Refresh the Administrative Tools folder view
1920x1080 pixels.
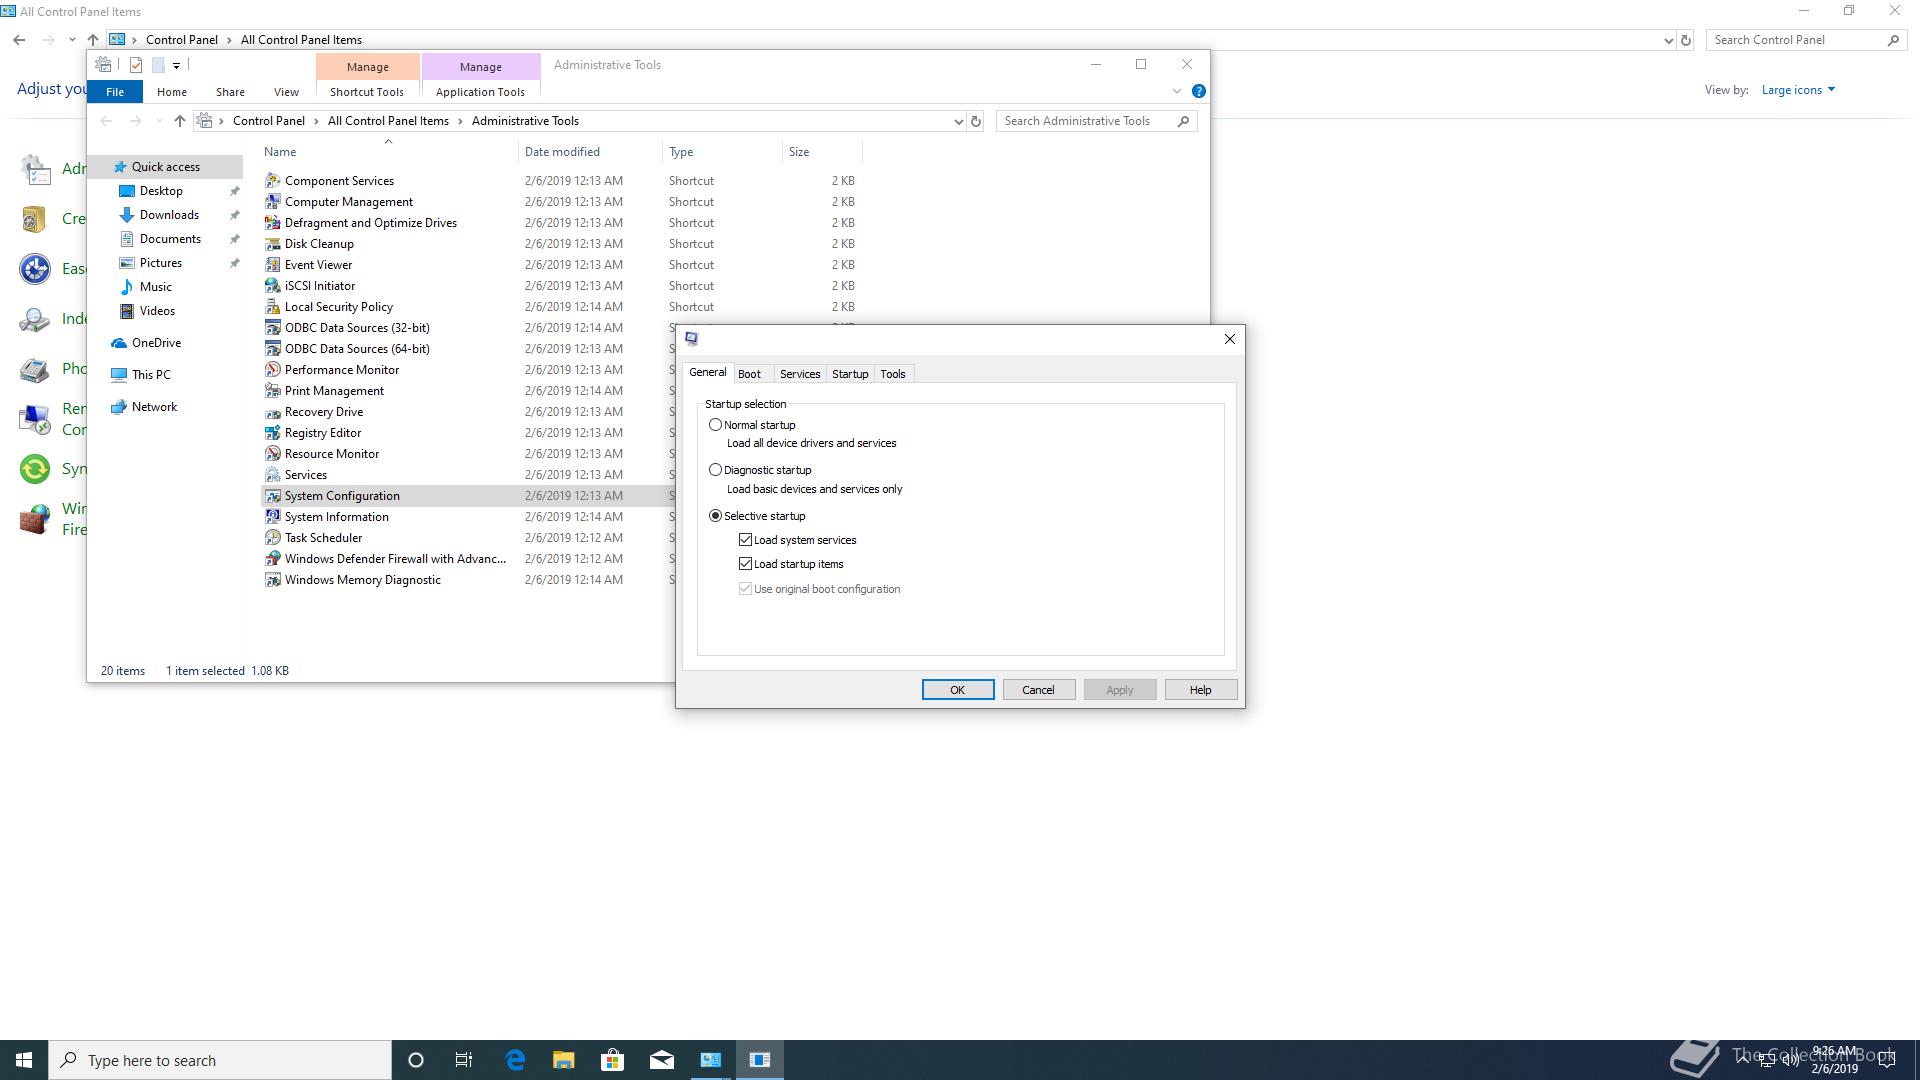(976, 121)
